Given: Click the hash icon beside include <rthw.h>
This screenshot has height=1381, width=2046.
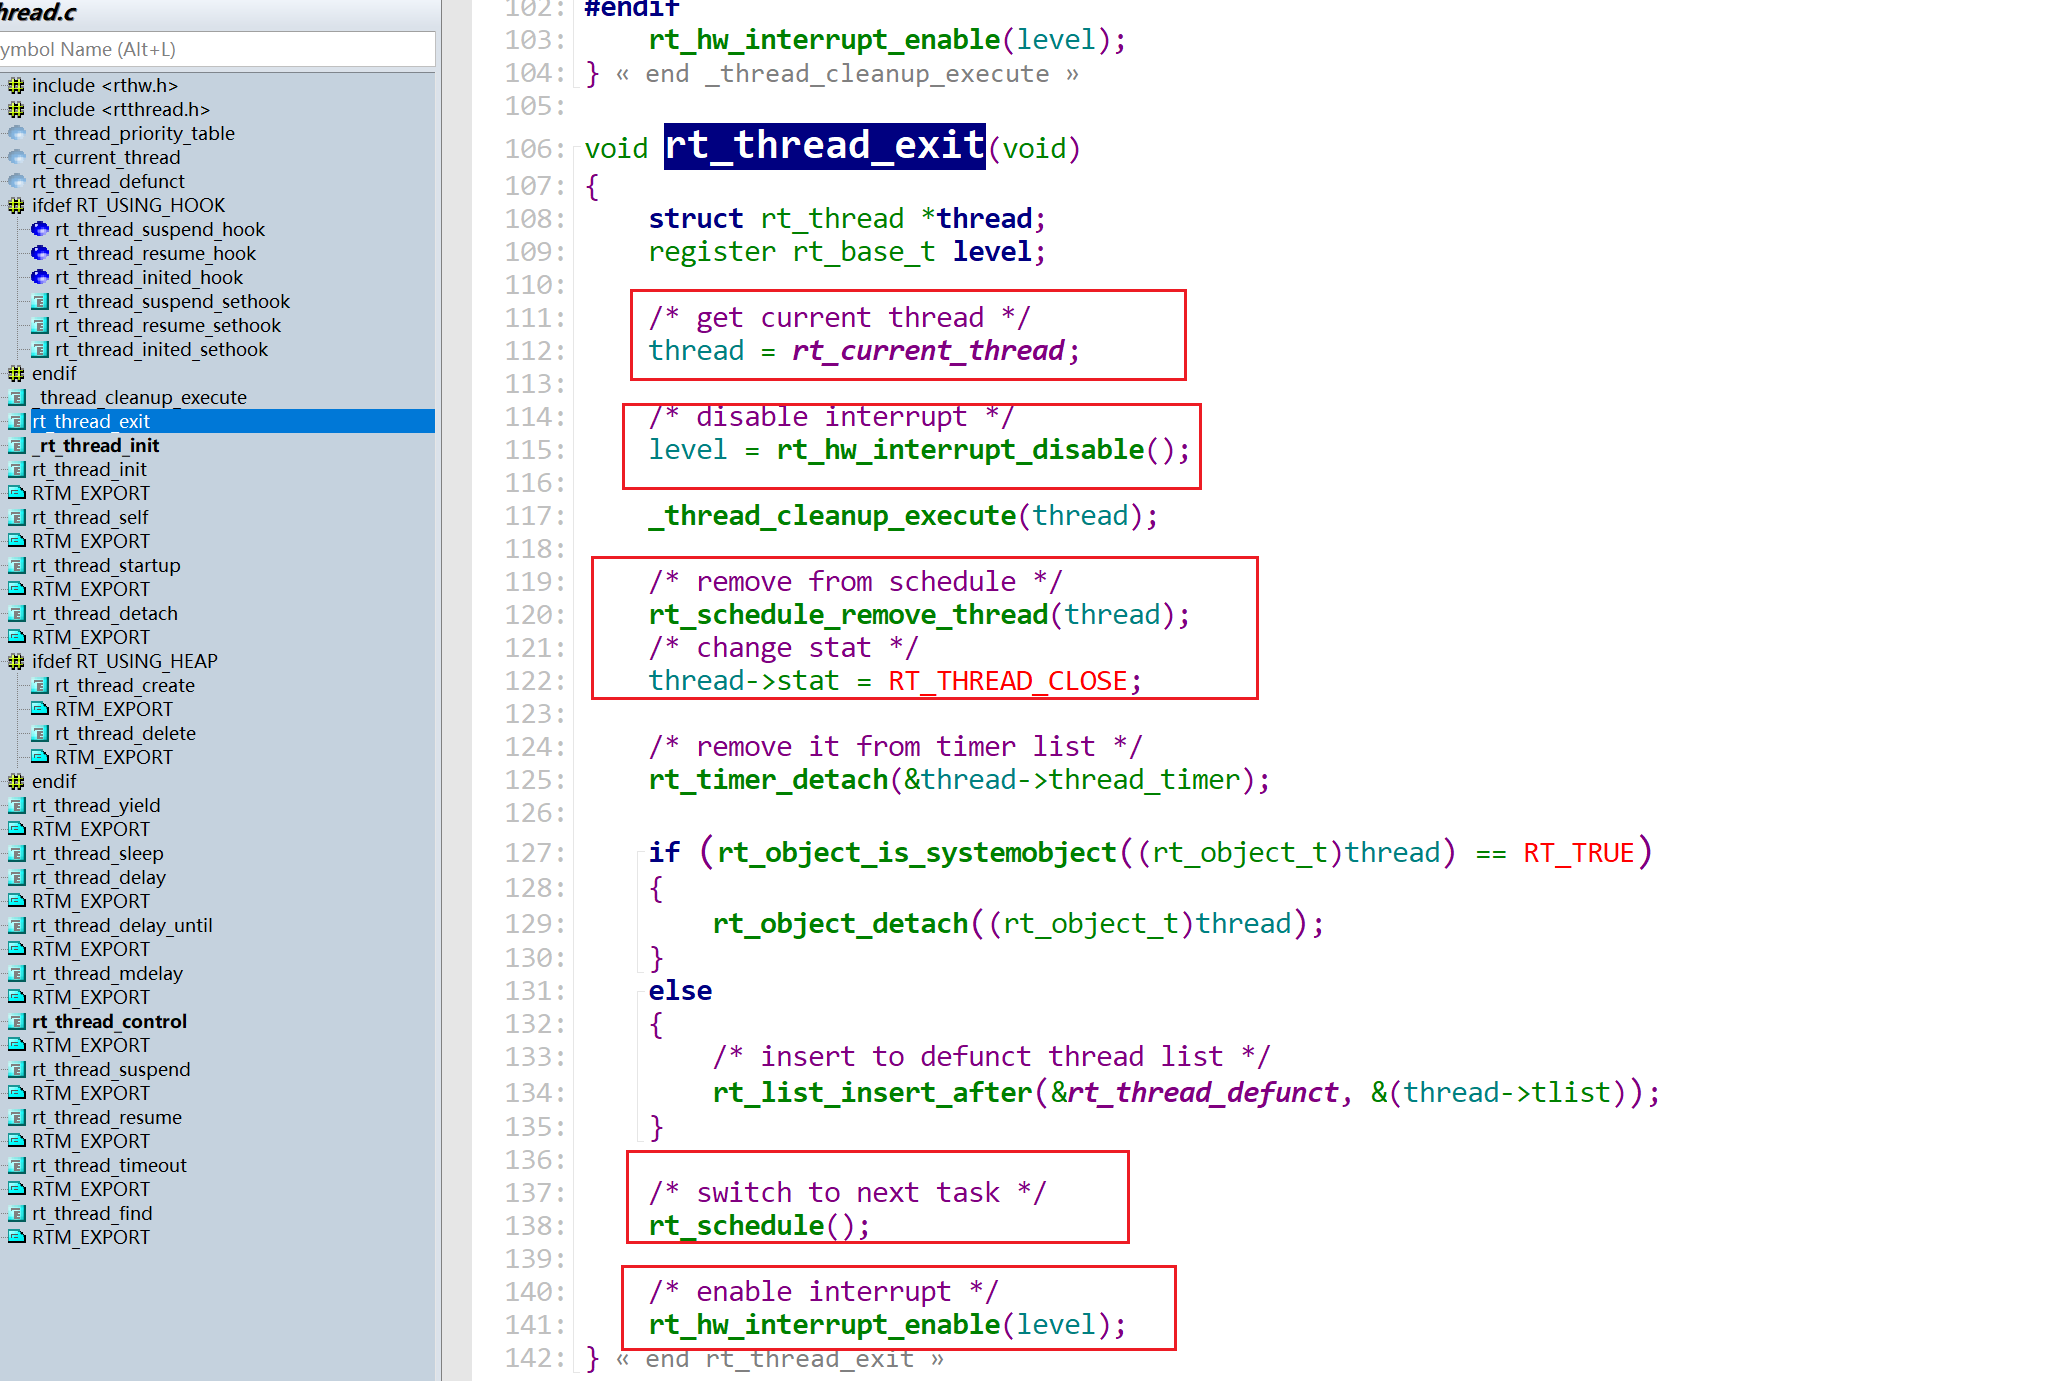Looking at the screenshot, I should [x=16, y=85].
